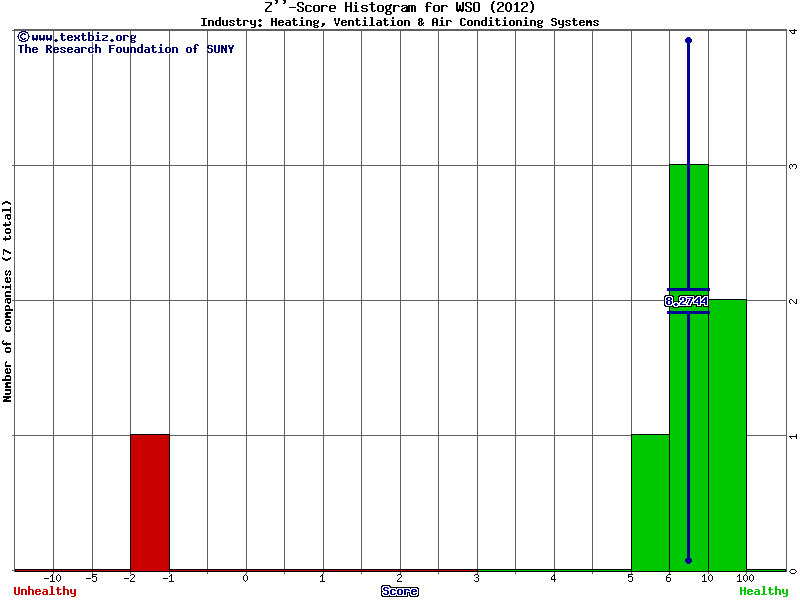Click the top dot of the blue marker line

click(689, 40)
